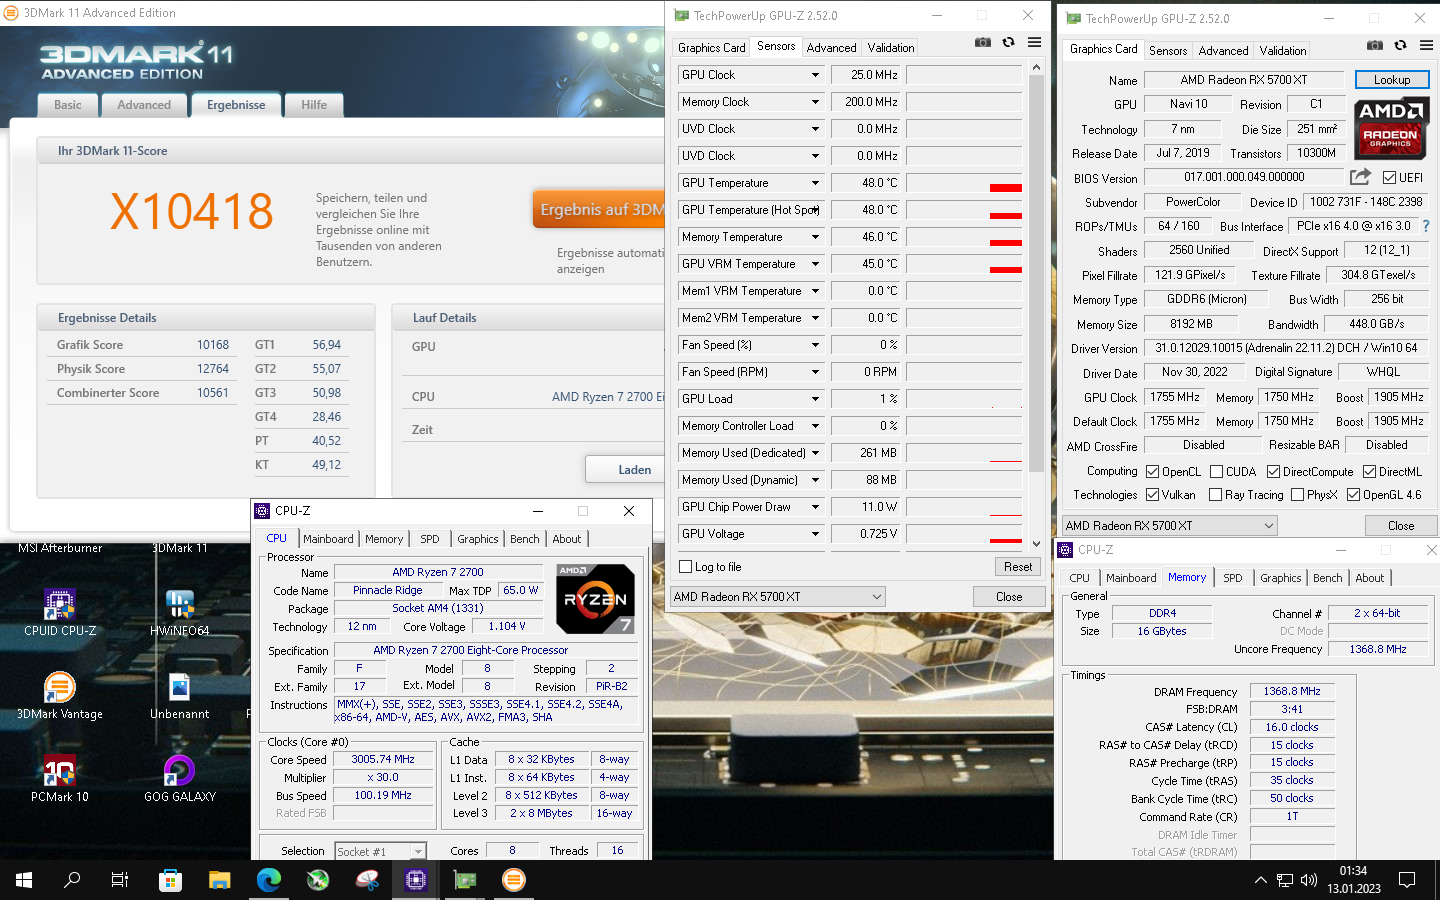1440x900 pixels.
Task: Click the AMD Radeon Graphics logo
Action: [1391, 128]
